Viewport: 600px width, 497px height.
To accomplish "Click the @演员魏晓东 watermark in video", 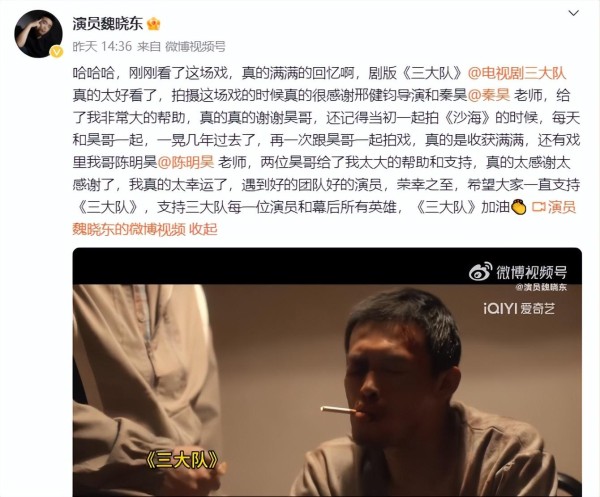I will tap(540, 287).
